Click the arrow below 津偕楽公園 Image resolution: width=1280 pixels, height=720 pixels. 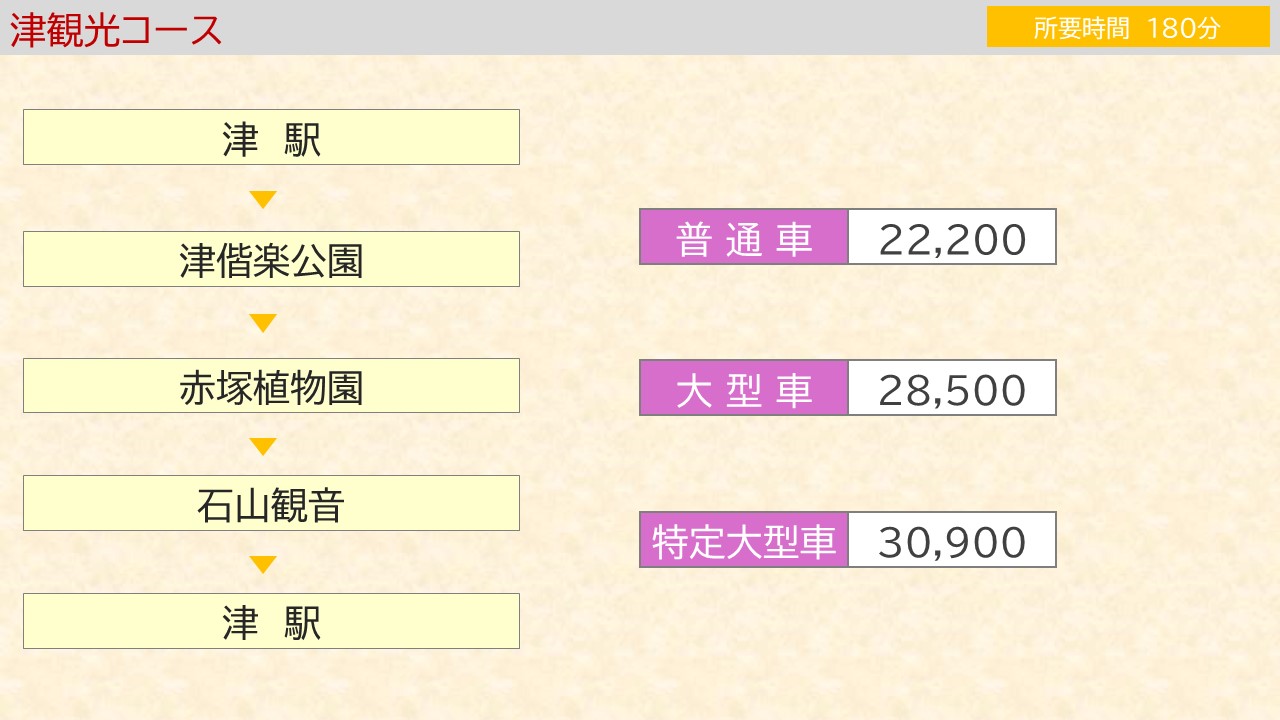263,323
